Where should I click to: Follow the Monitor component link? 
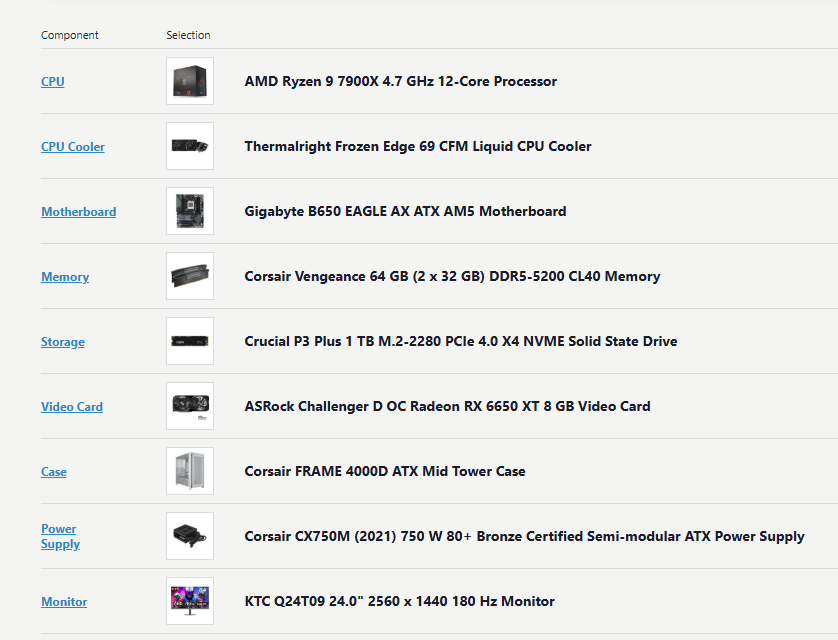pos(64,602)
